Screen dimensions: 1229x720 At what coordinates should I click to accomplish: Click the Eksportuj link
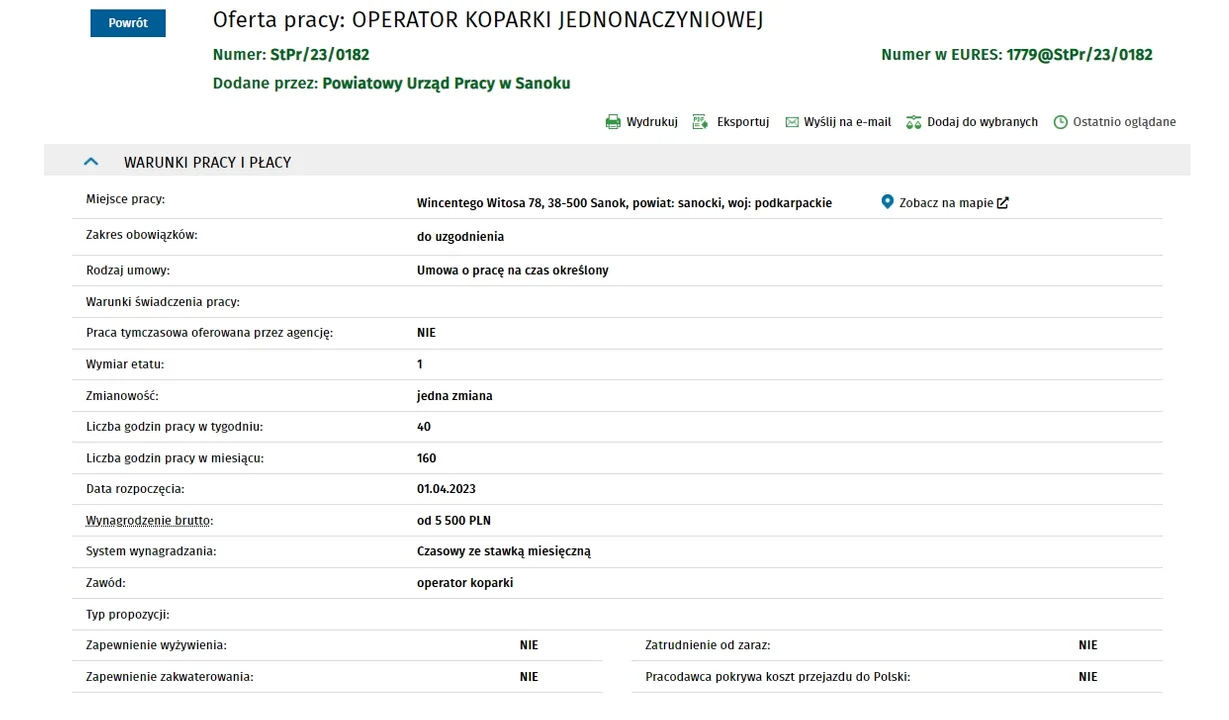(x=743, y=122)
